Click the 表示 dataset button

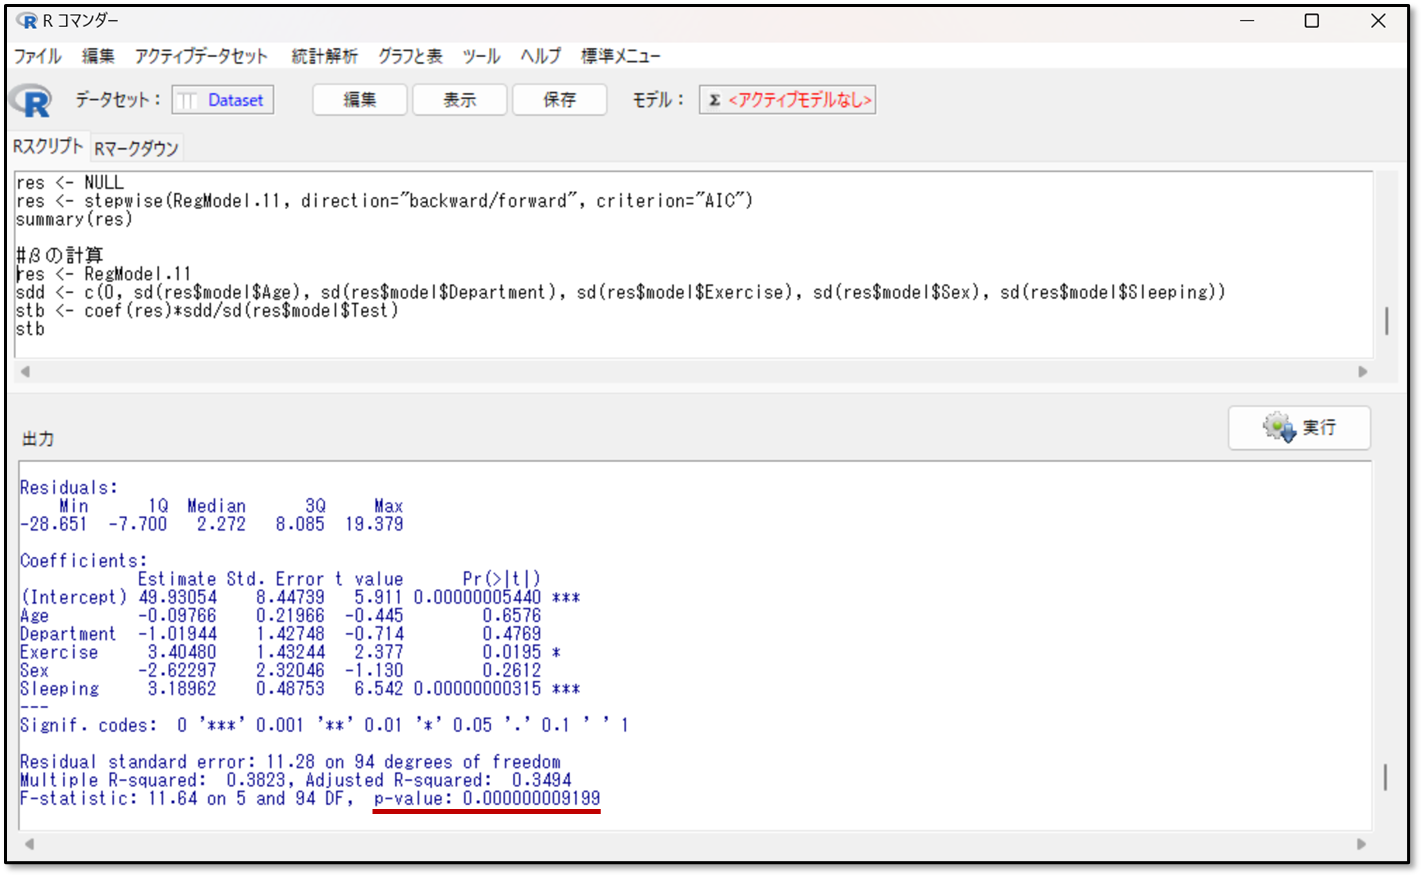pyautogui.click(x=460, y=100)
